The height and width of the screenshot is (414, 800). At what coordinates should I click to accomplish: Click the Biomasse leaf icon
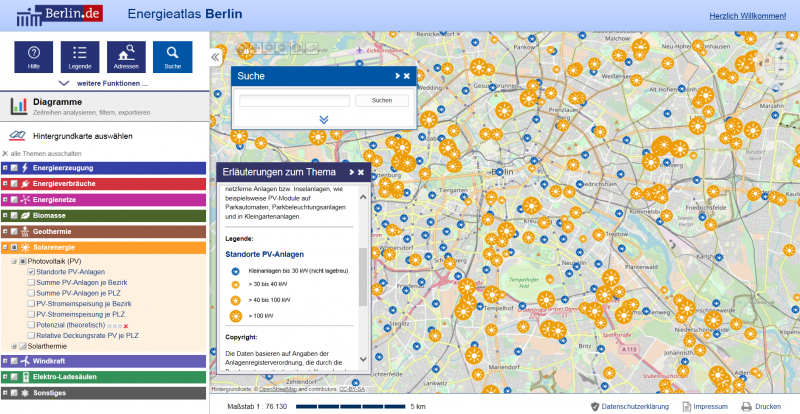point(24,216)
